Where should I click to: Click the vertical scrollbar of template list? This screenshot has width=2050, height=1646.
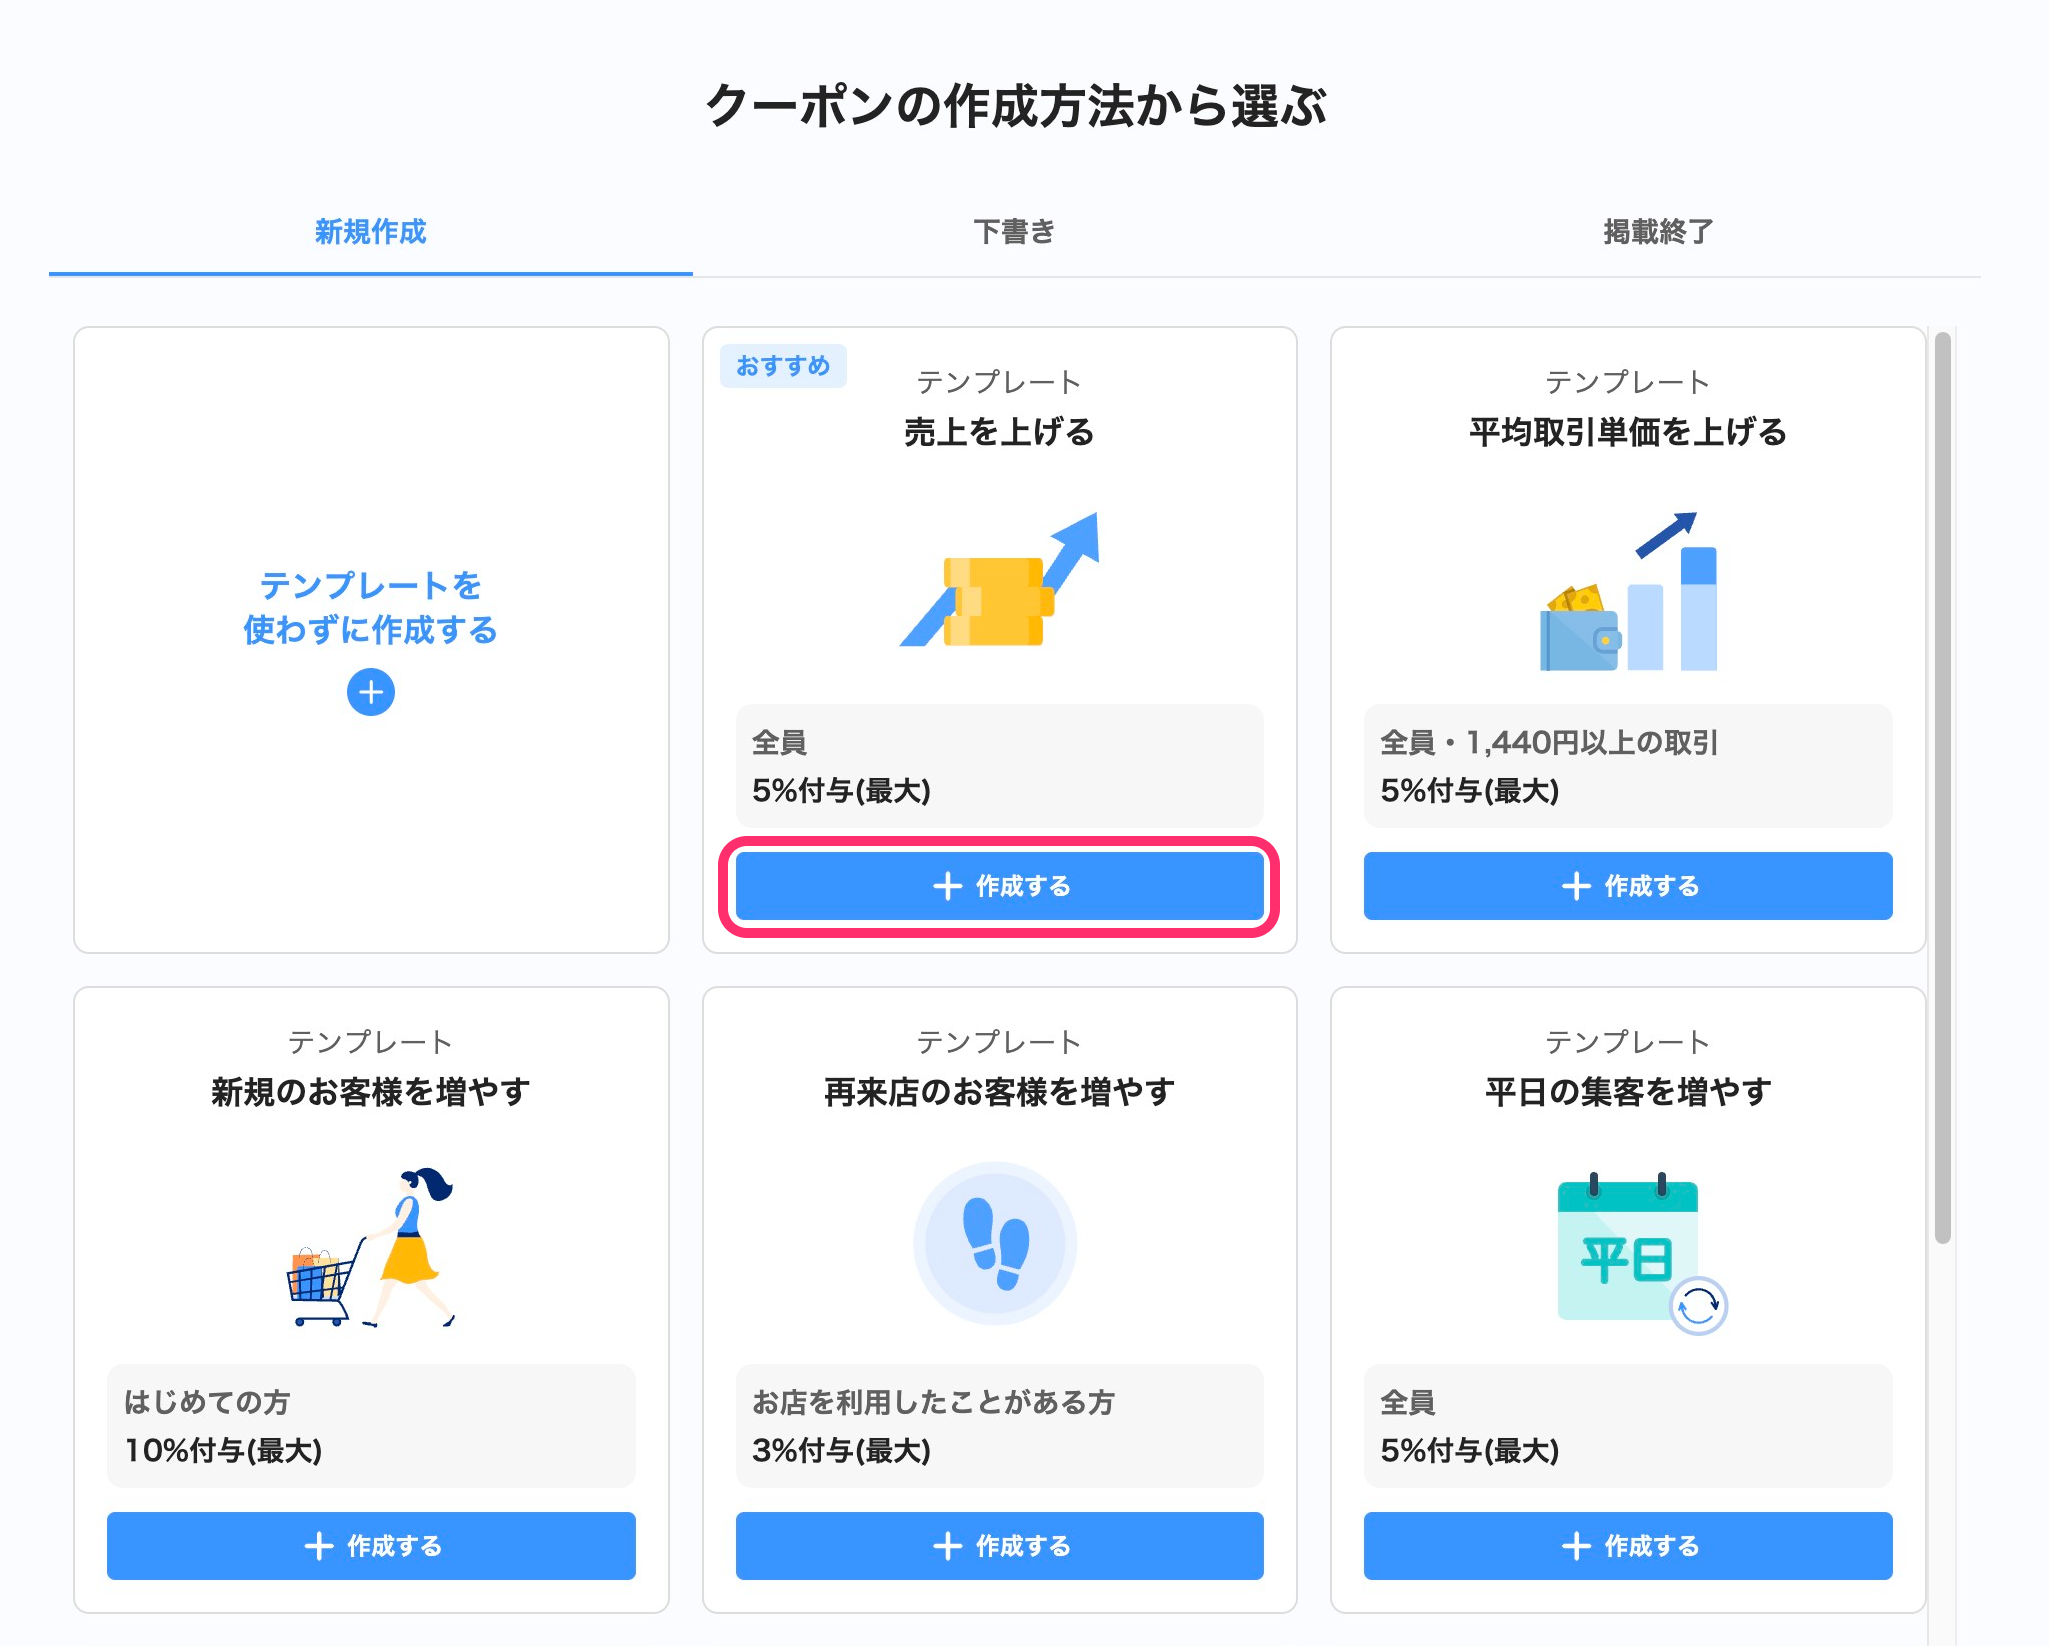pyautogui.click(x=1942, y=788)
